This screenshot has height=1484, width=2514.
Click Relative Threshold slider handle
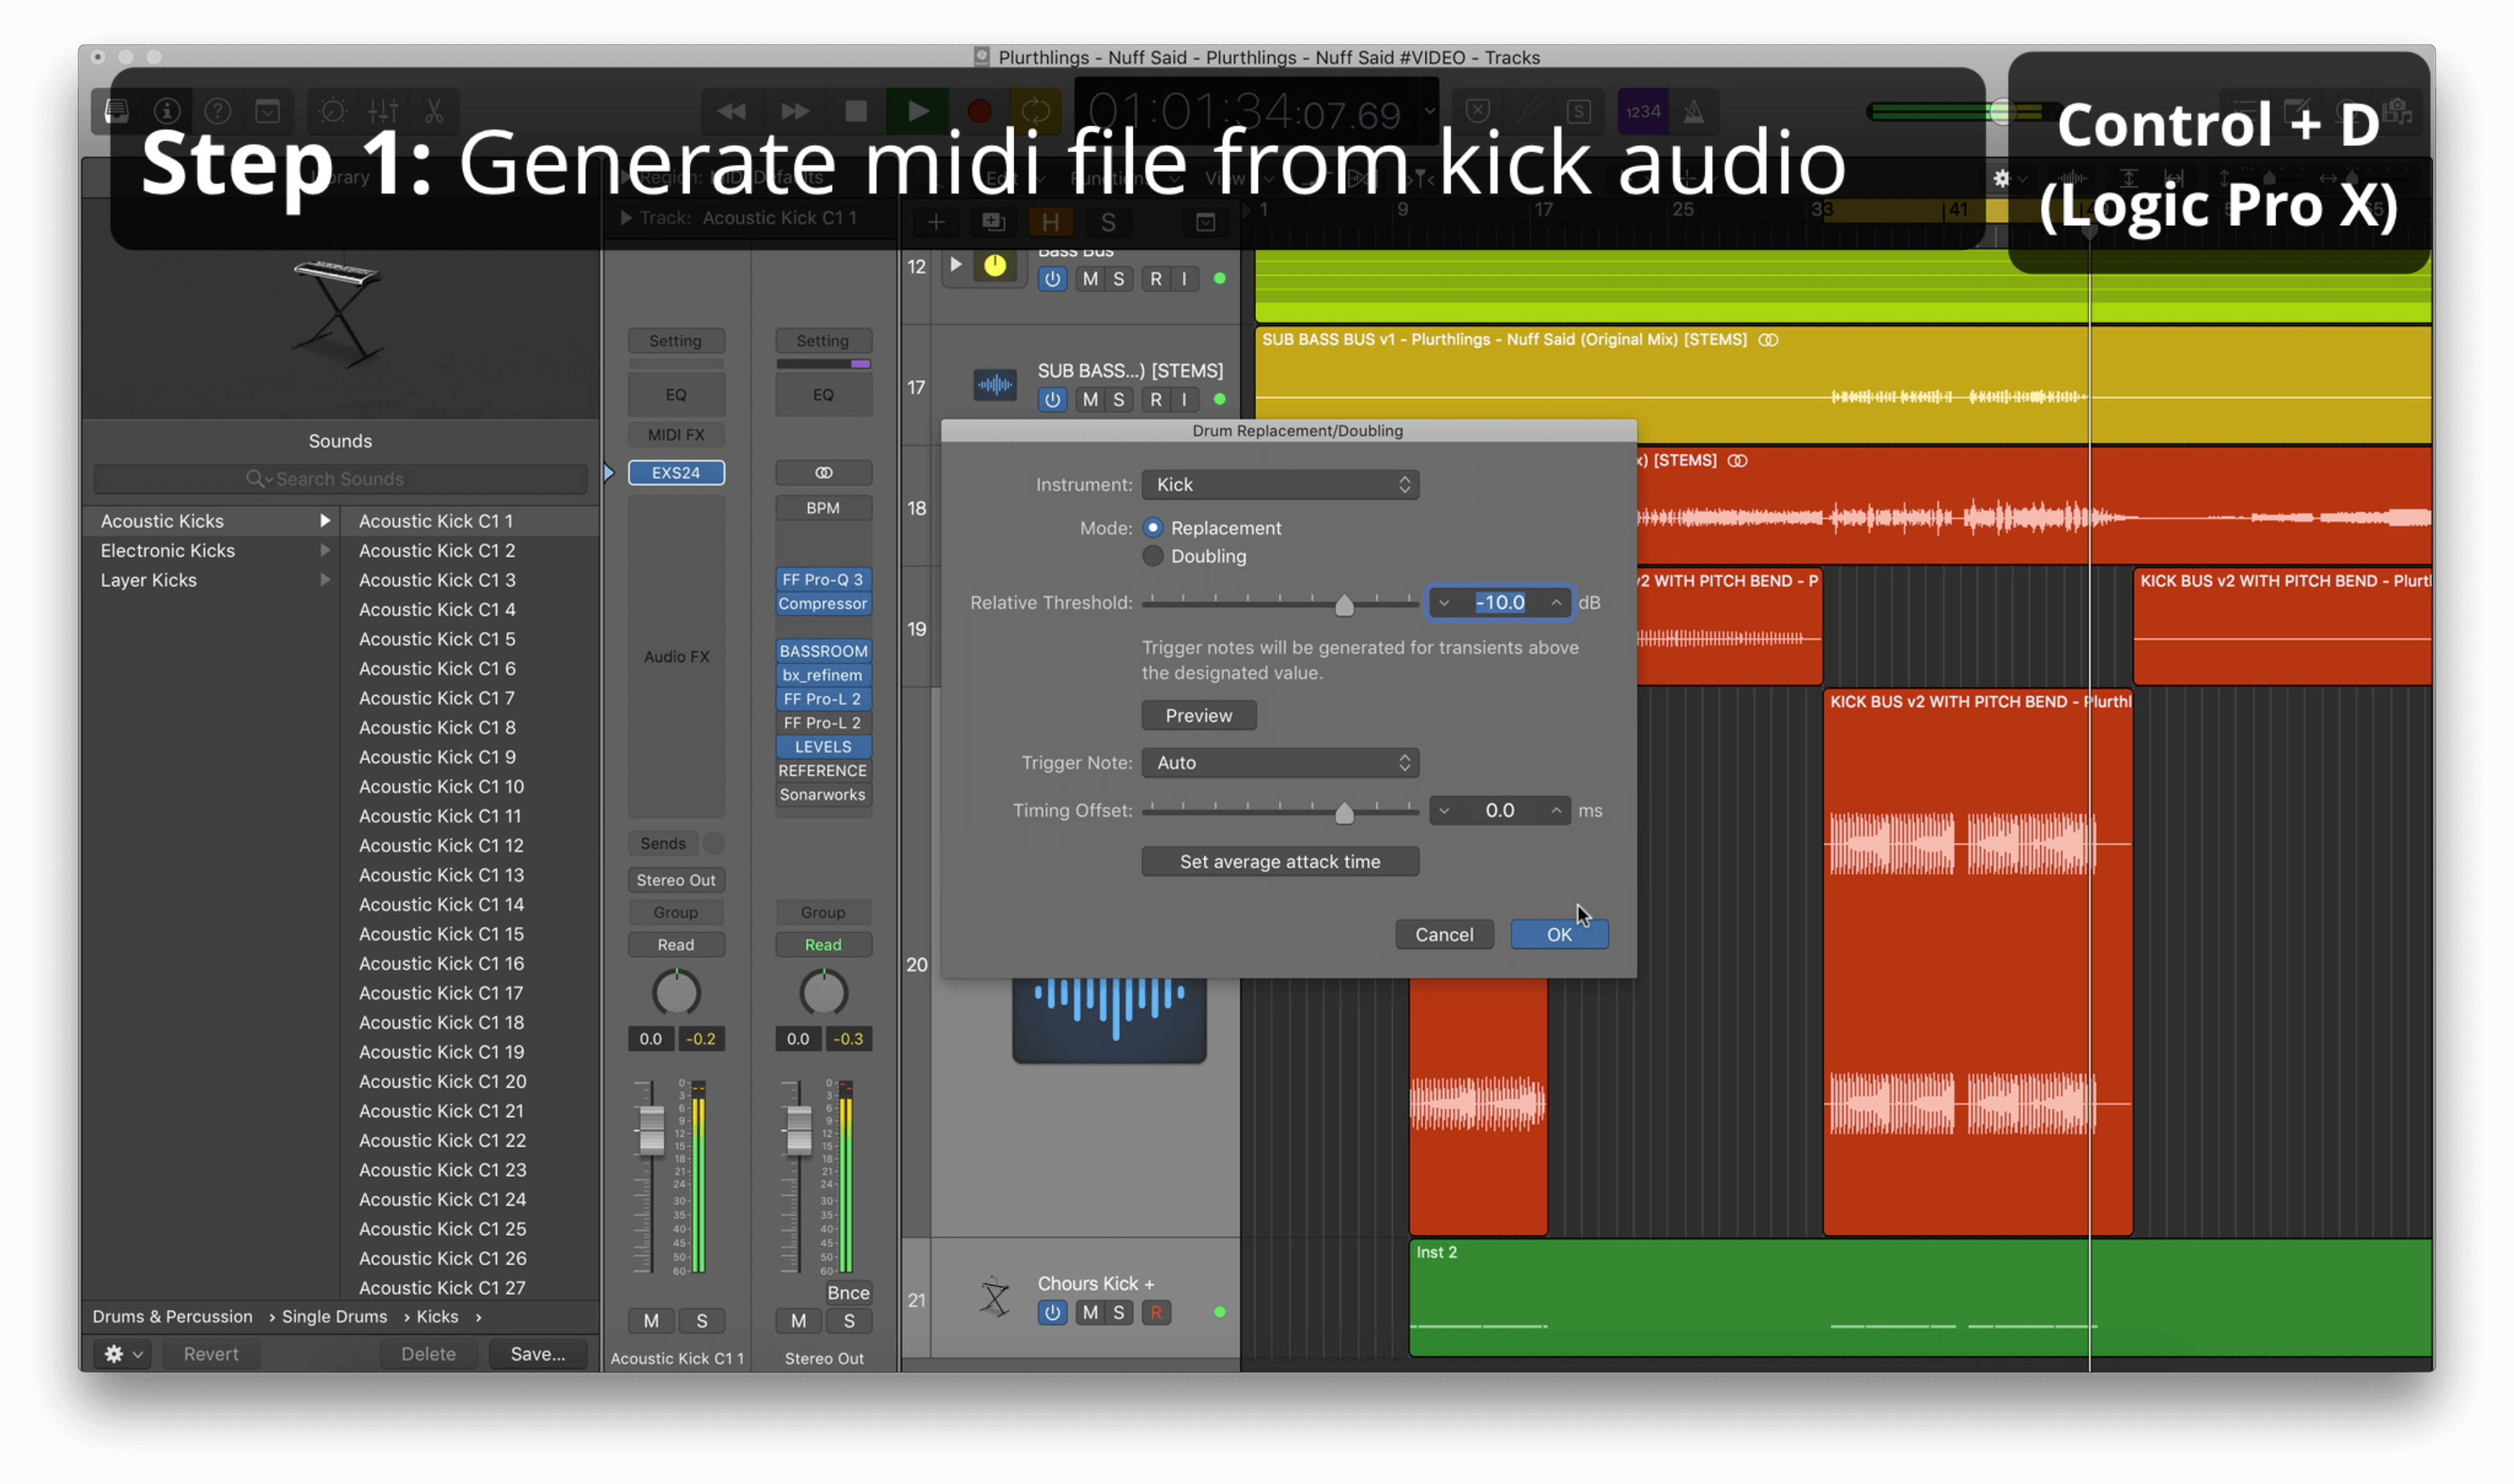coord(1344,605)
